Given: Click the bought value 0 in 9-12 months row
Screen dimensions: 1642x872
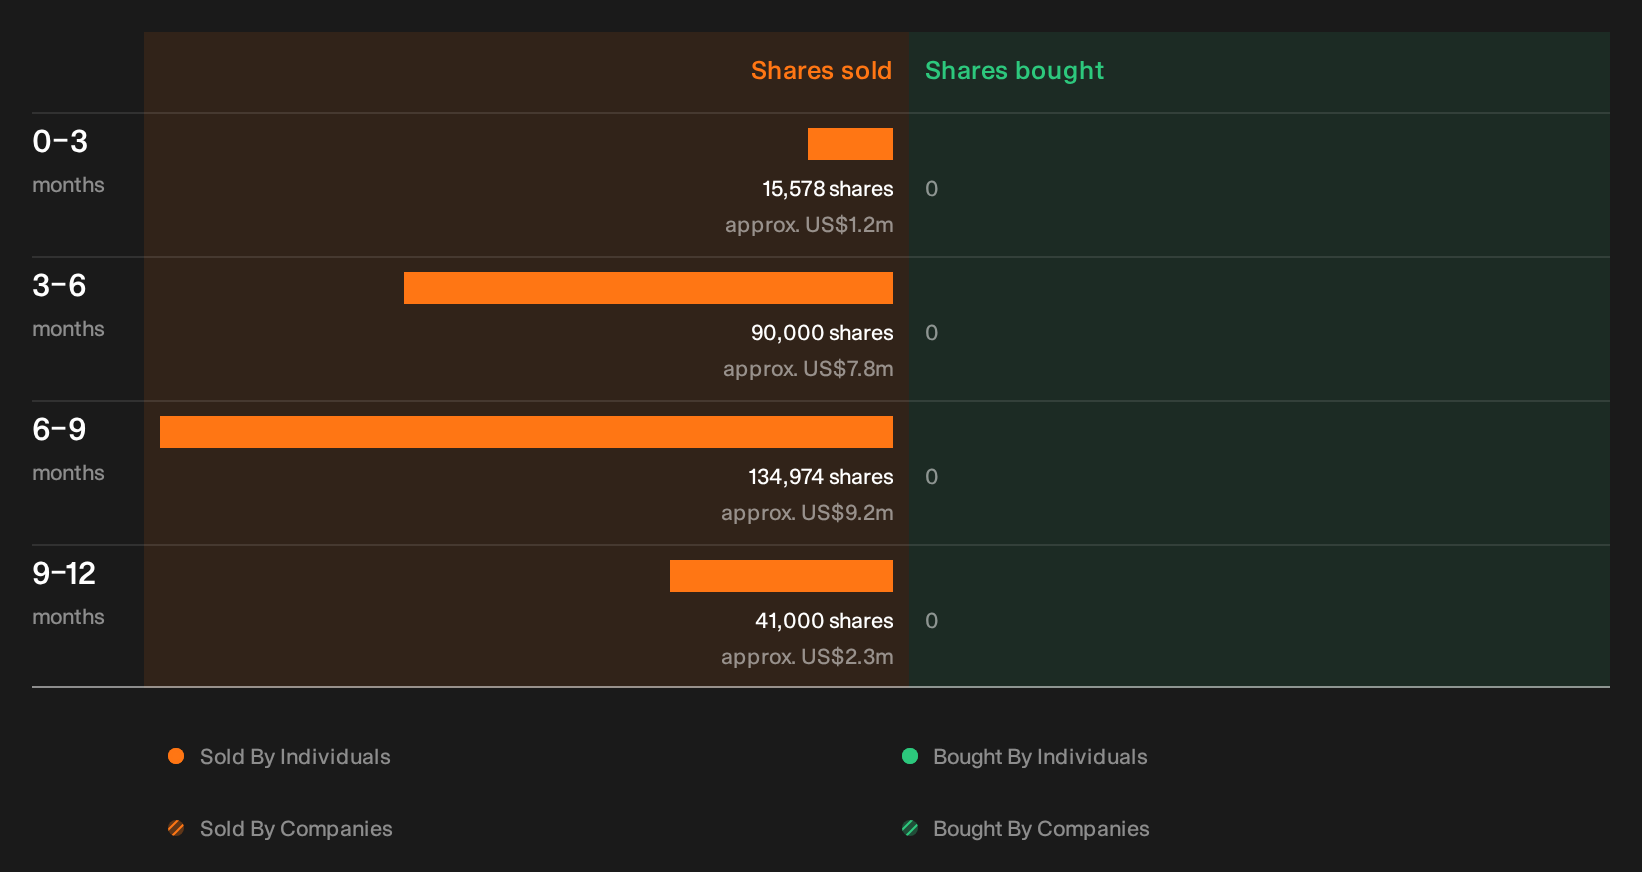Looking at the screenshot, I should (931, 621).
